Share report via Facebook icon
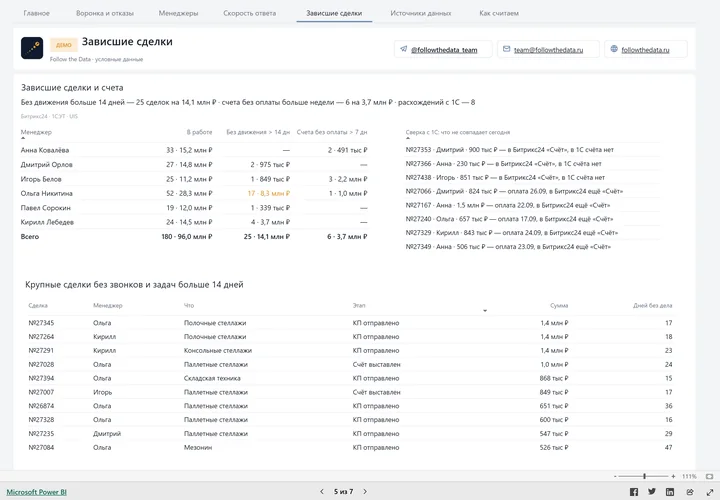 tap(634, 492)
